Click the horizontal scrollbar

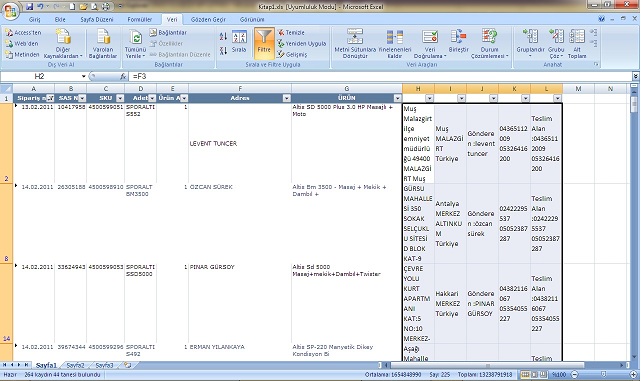click(x=487, y=365)
